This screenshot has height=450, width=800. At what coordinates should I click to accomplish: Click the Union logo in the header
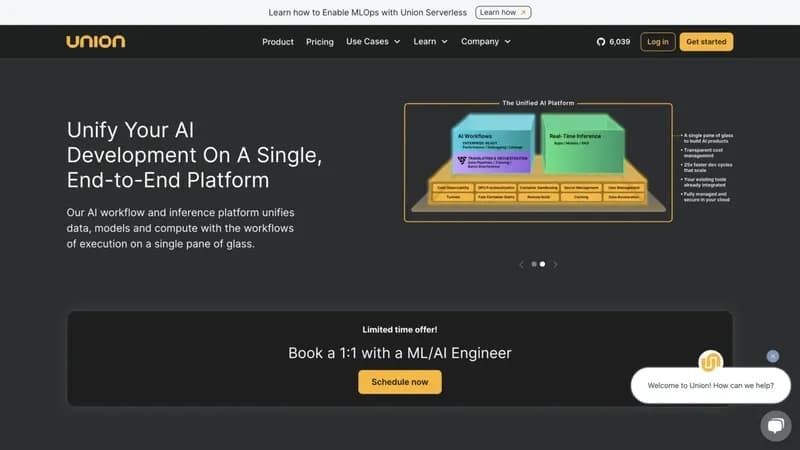tap(95, 41)
